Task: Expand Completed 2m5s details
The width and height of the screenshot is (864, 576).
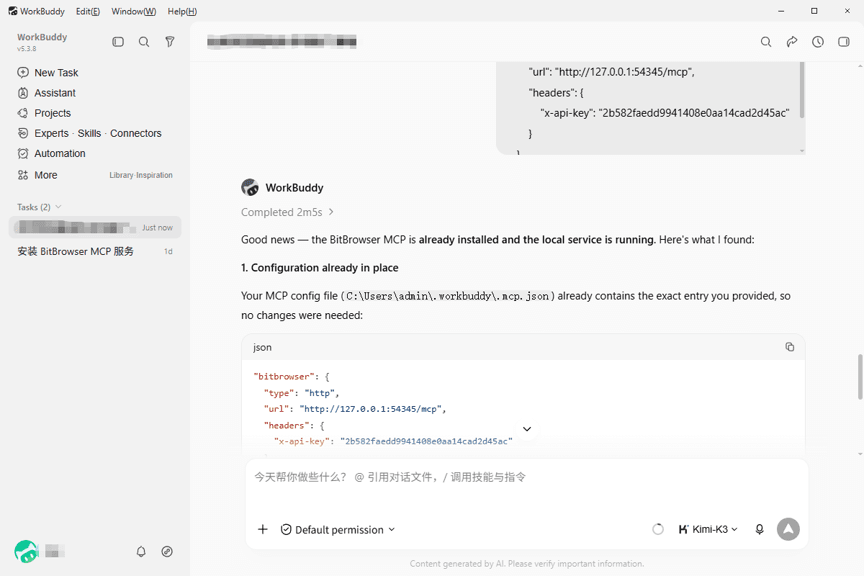Action: point(287,212)
